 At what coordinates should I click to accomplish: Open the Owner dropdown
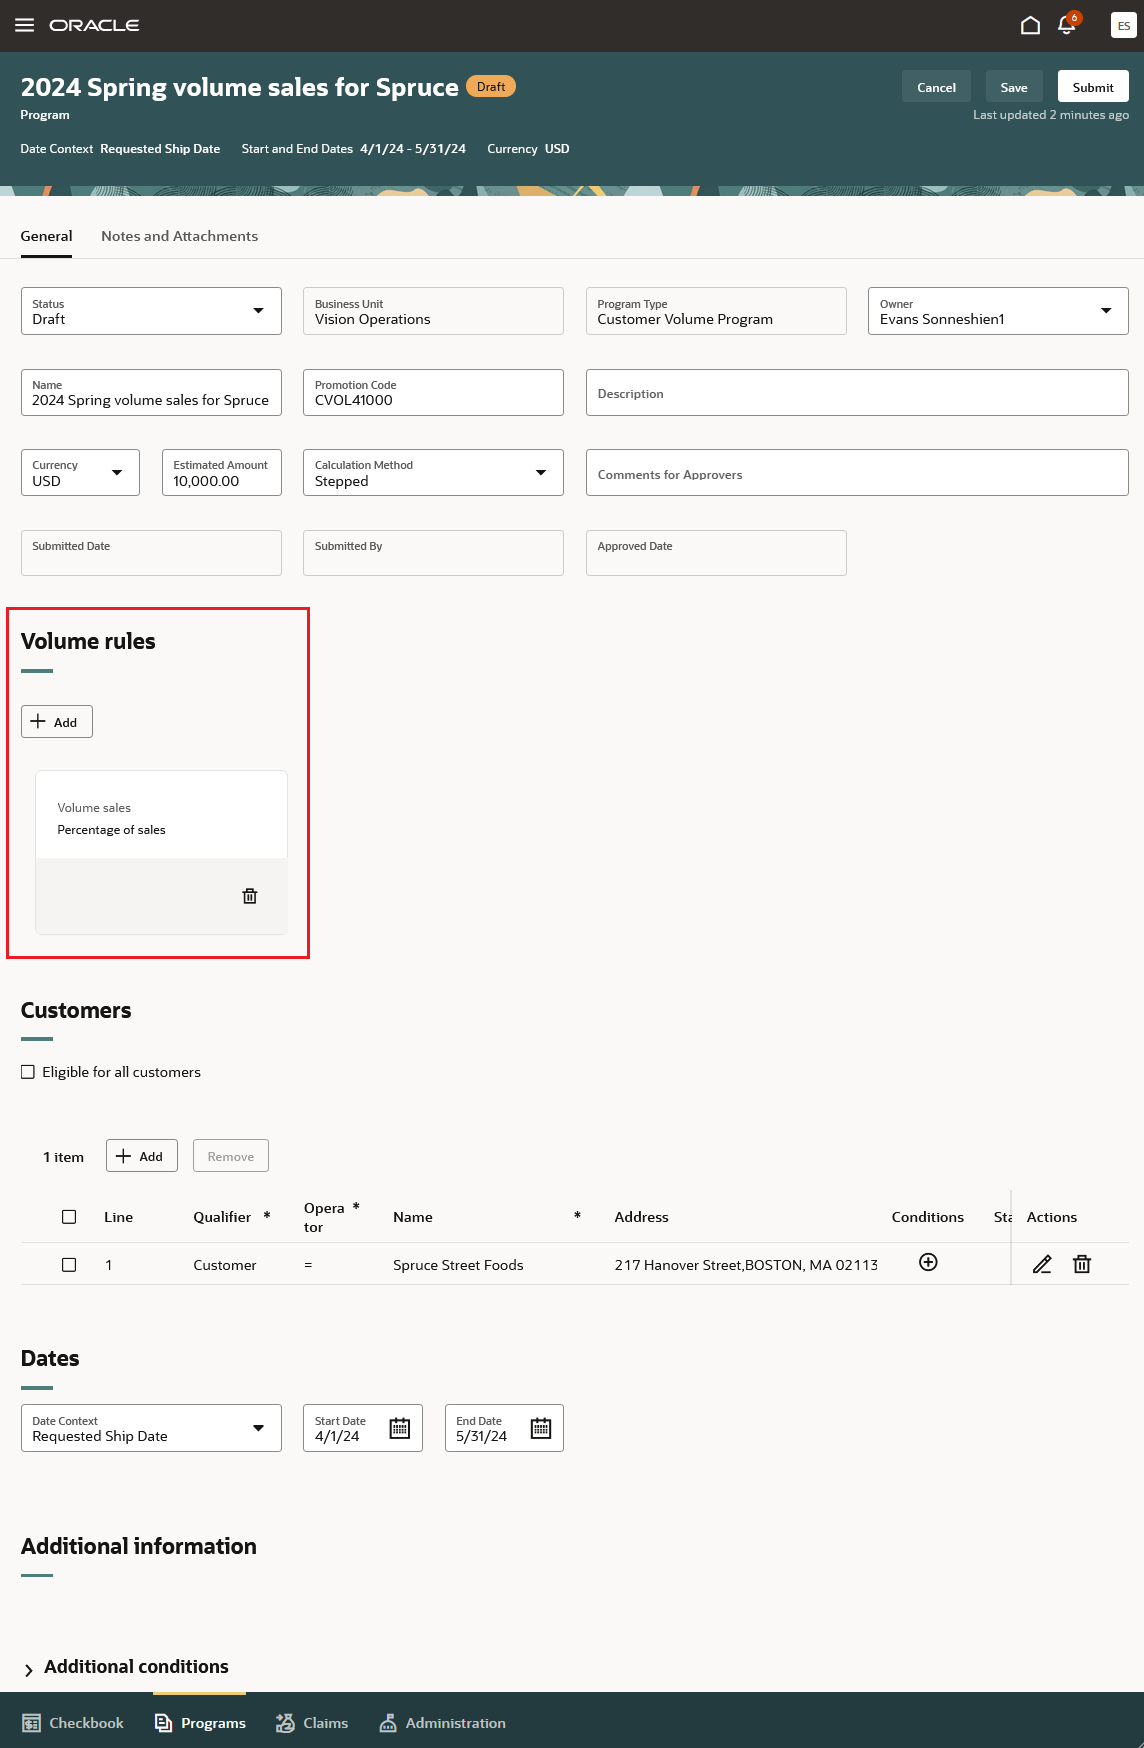pyautogui.click(x=998, y=311)
